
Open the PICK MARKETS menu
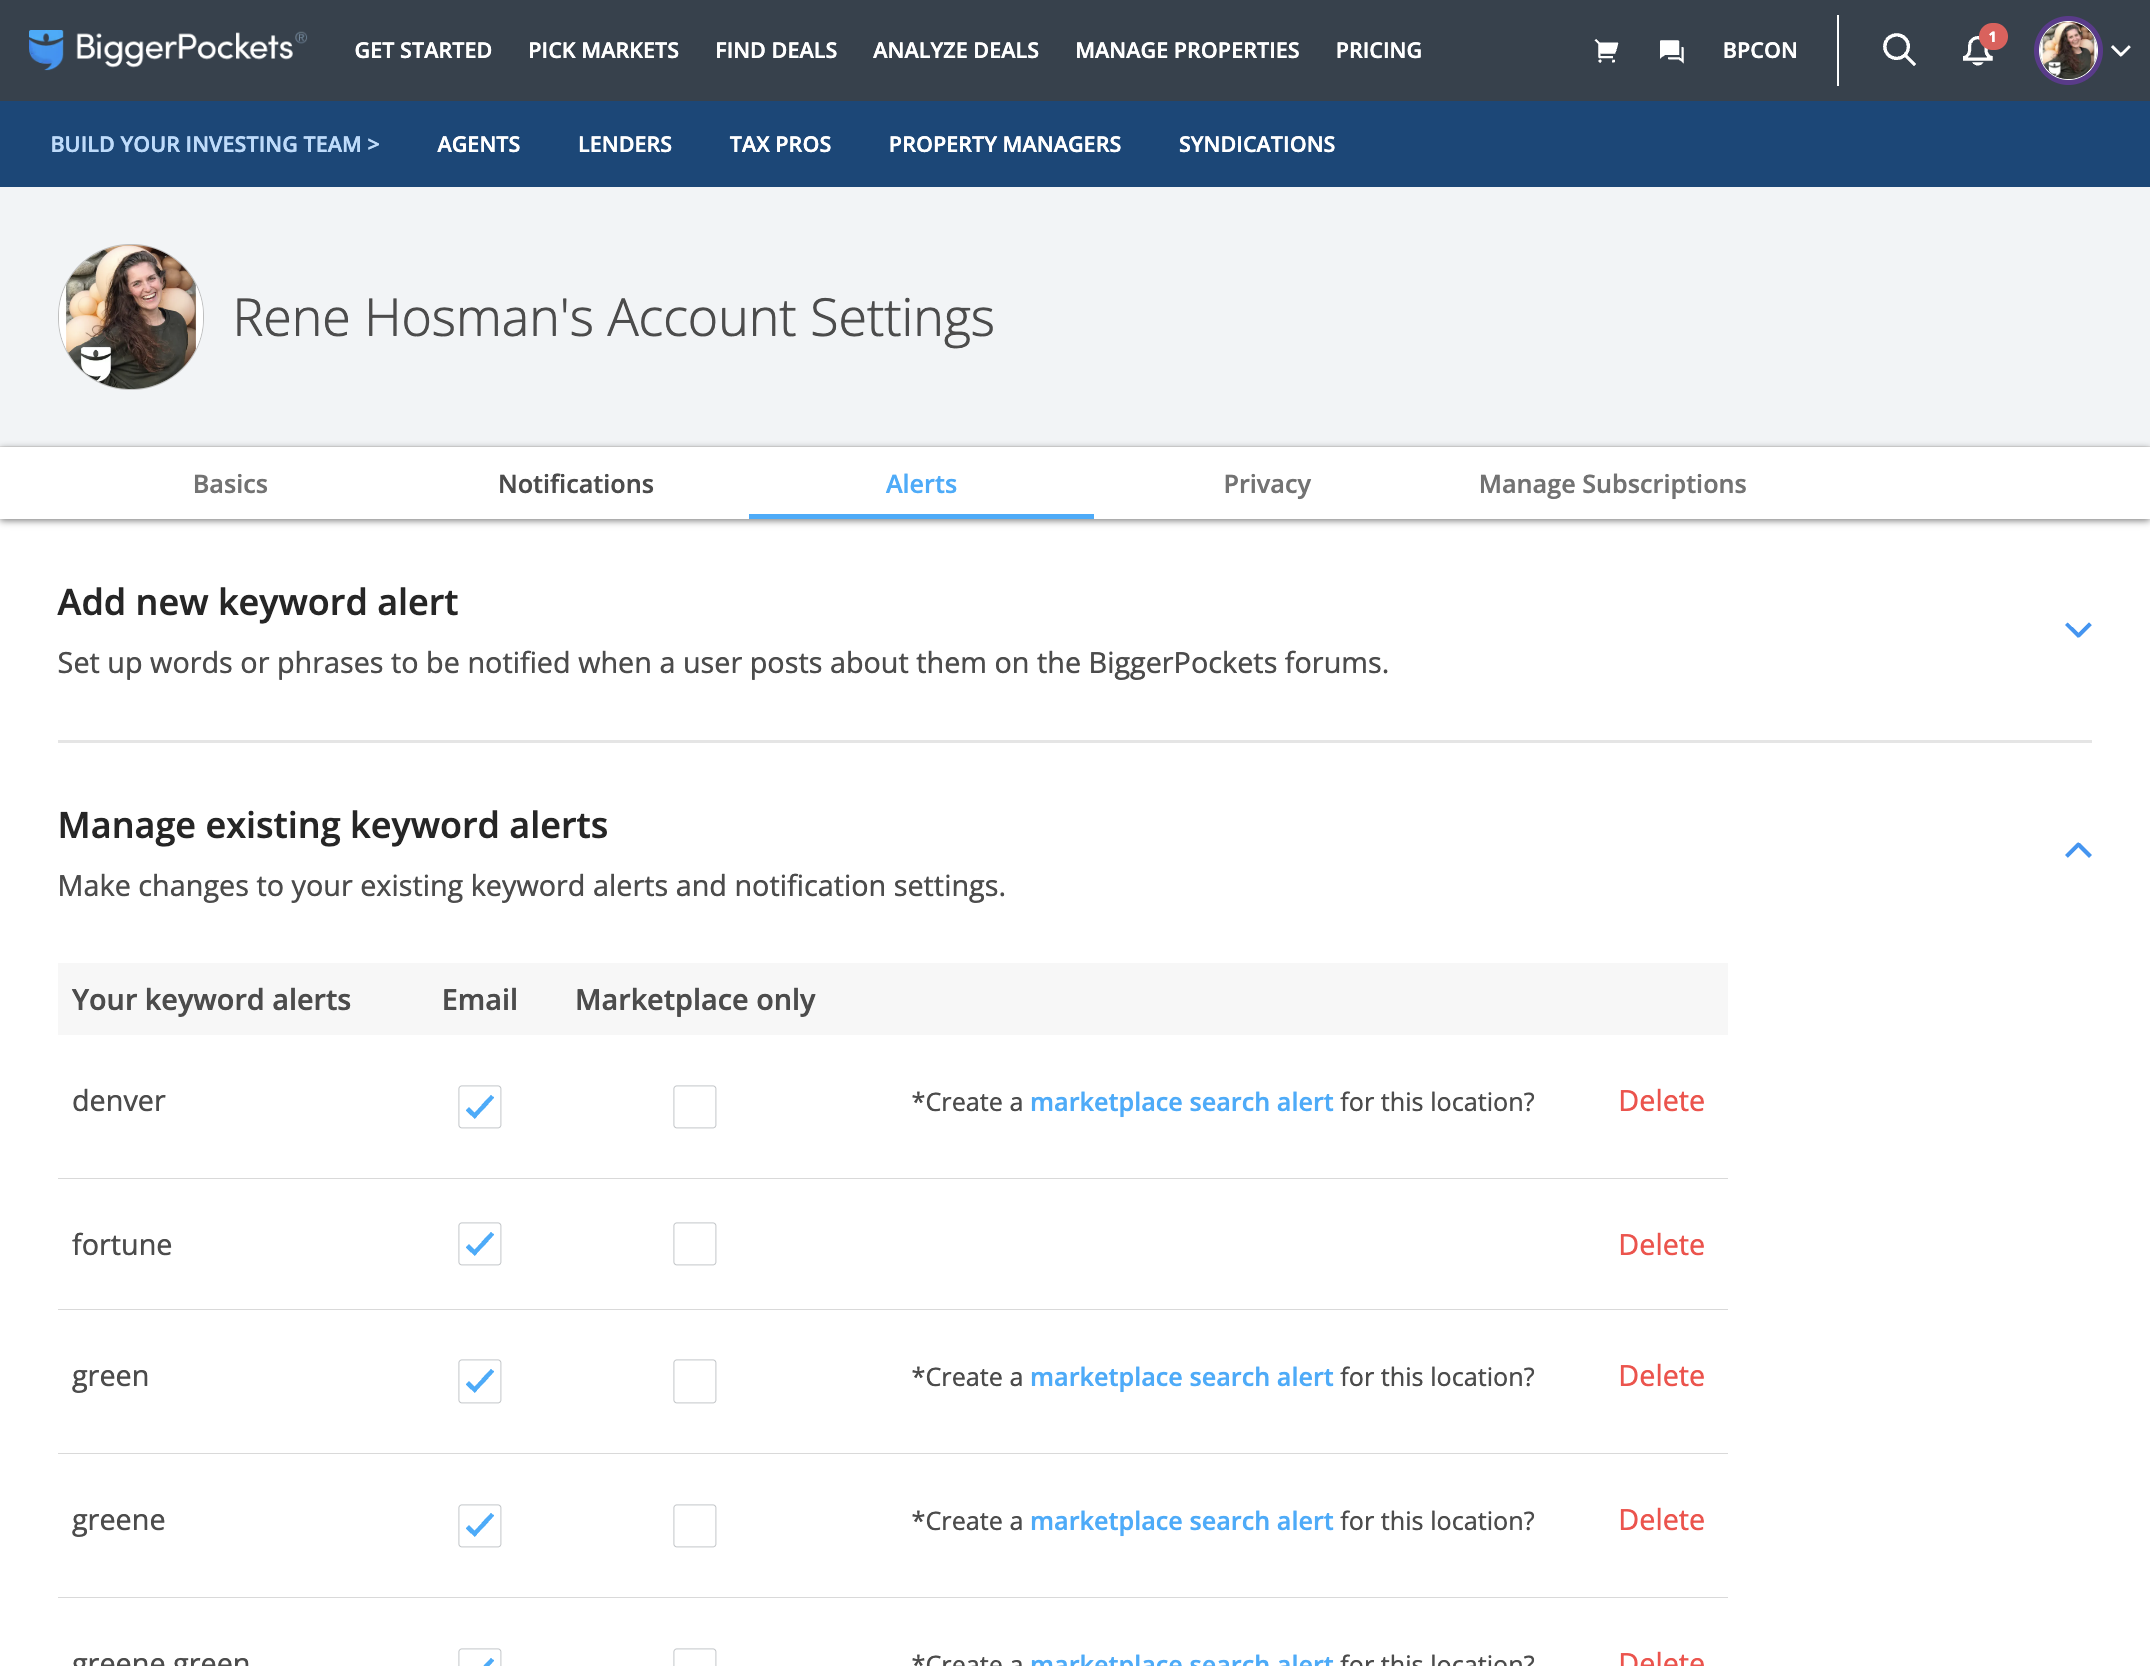tap(603, 50)
